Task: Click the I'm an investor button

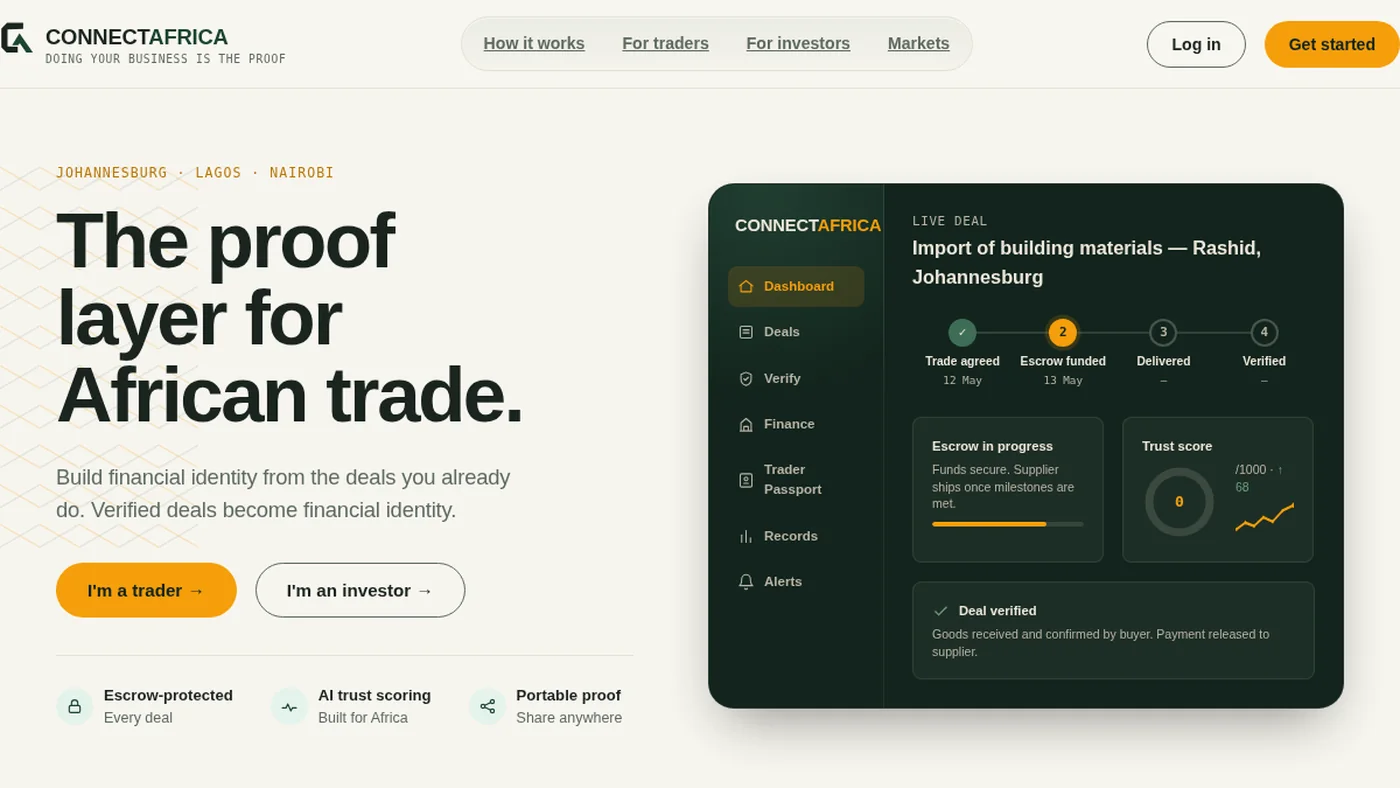Action: click(x=360, y=590)
